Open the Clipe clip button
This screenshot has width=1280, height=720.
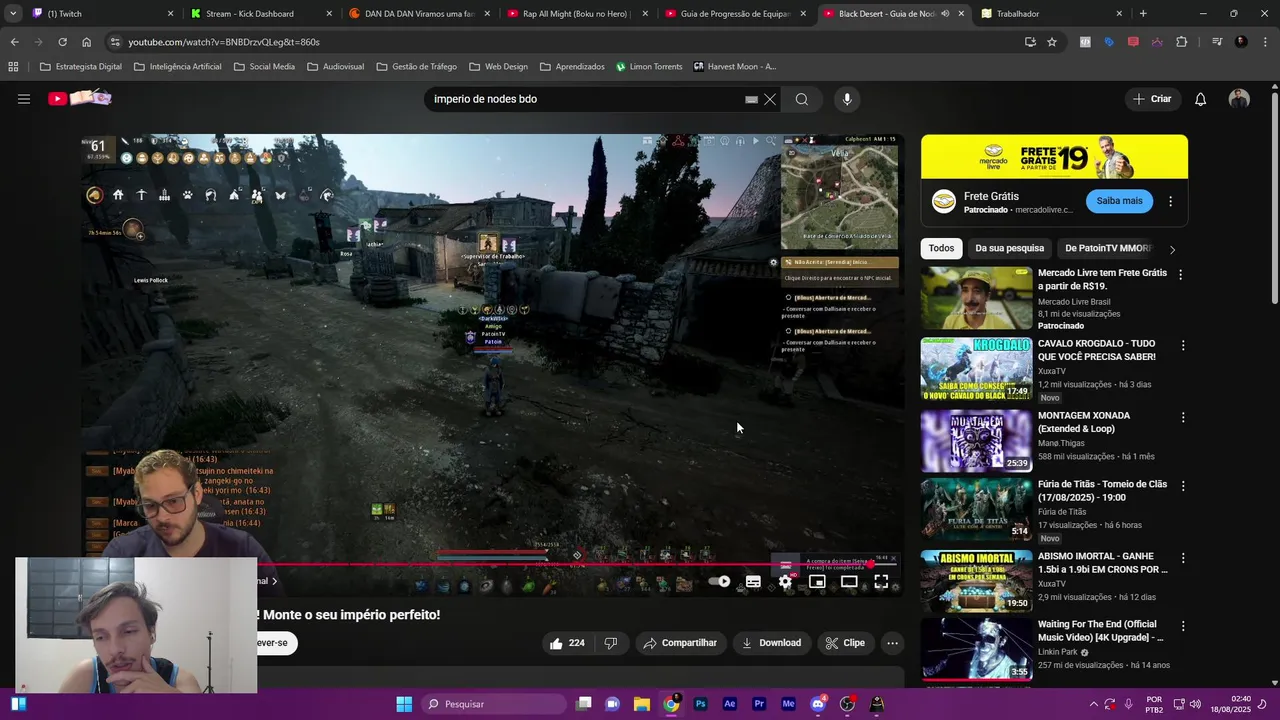845,643
